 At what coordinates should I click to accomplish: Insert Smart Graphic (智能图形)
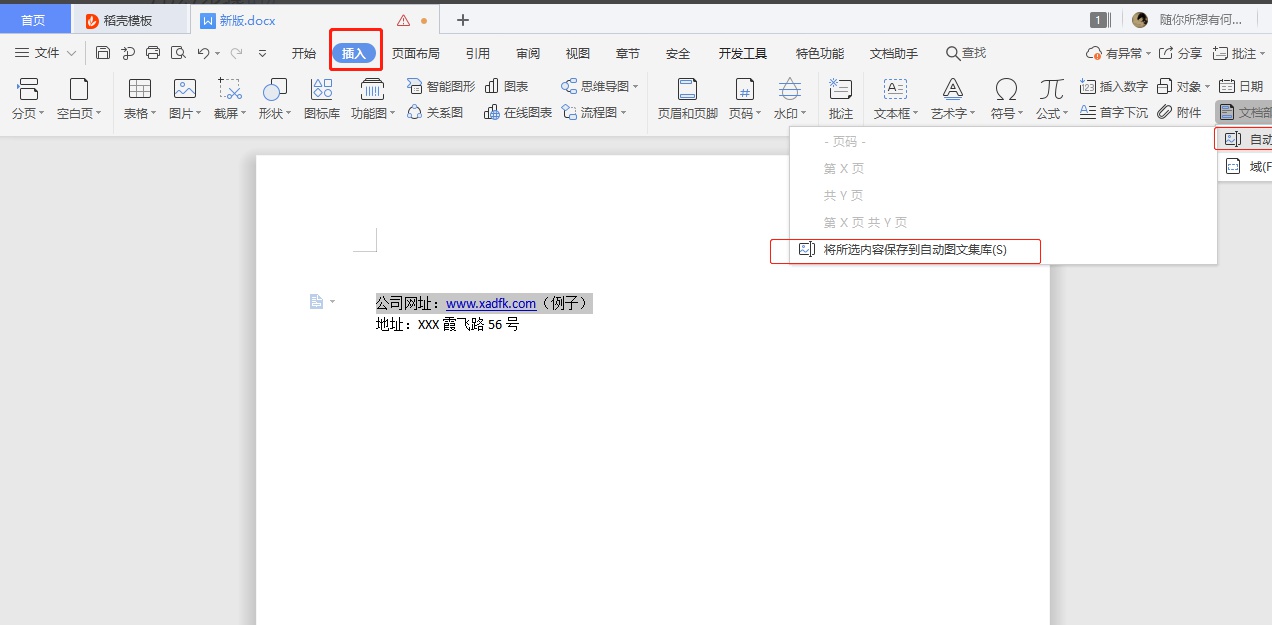(x=441, y=87)
